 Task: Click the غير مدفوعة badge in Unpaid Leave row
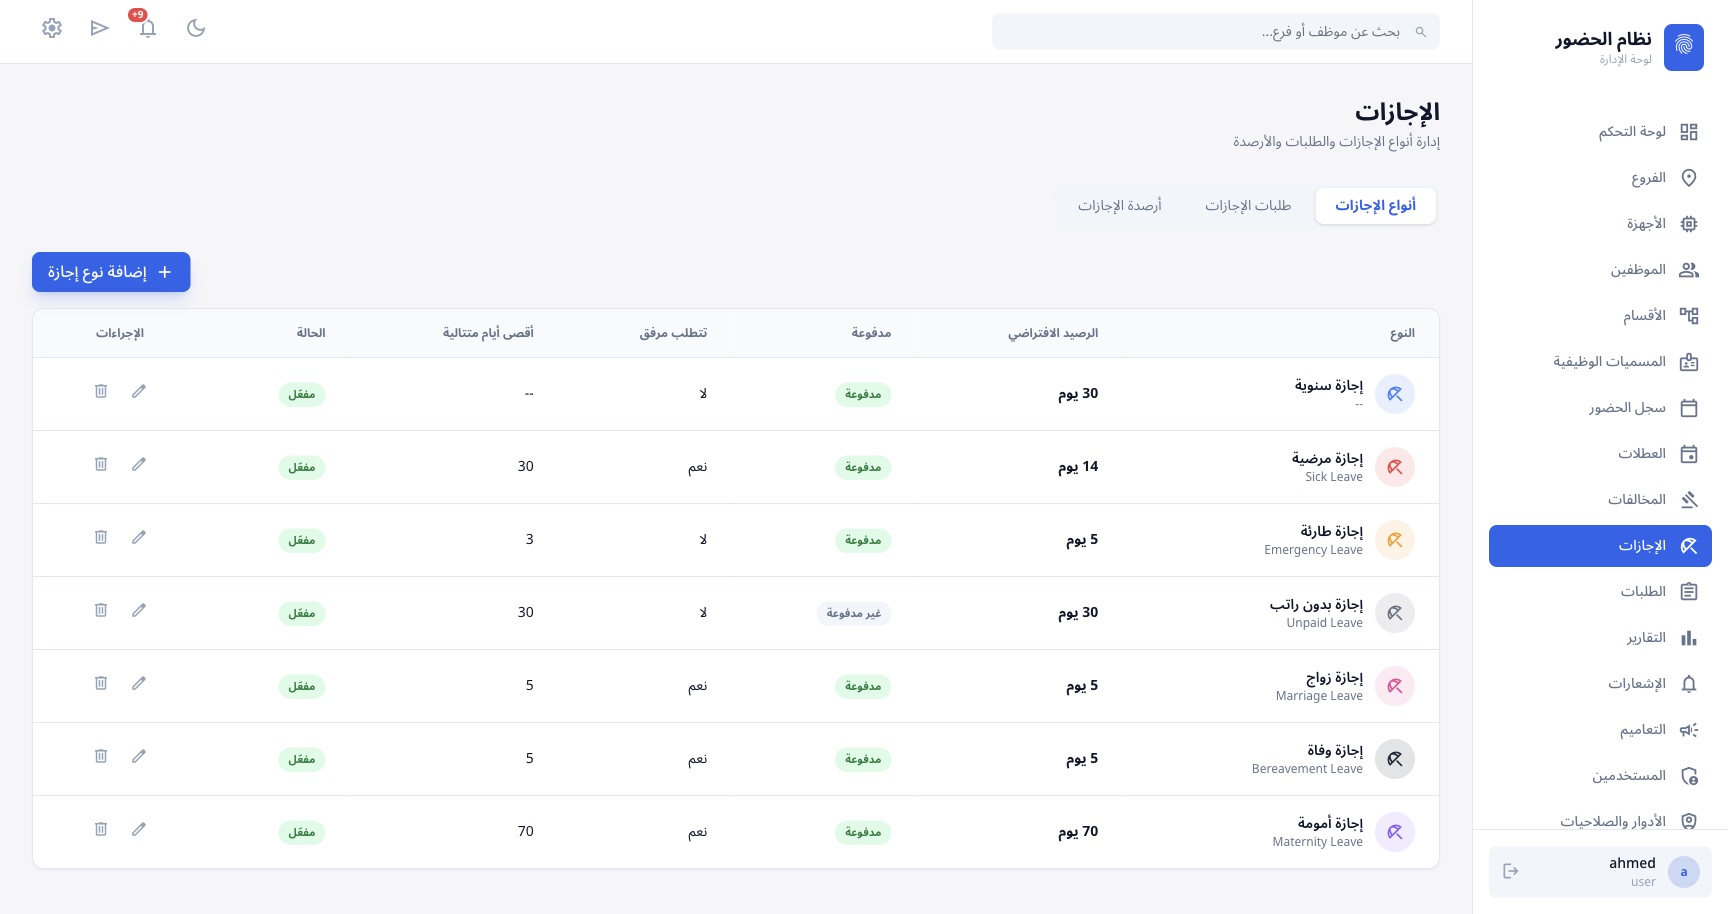point(853,613)
